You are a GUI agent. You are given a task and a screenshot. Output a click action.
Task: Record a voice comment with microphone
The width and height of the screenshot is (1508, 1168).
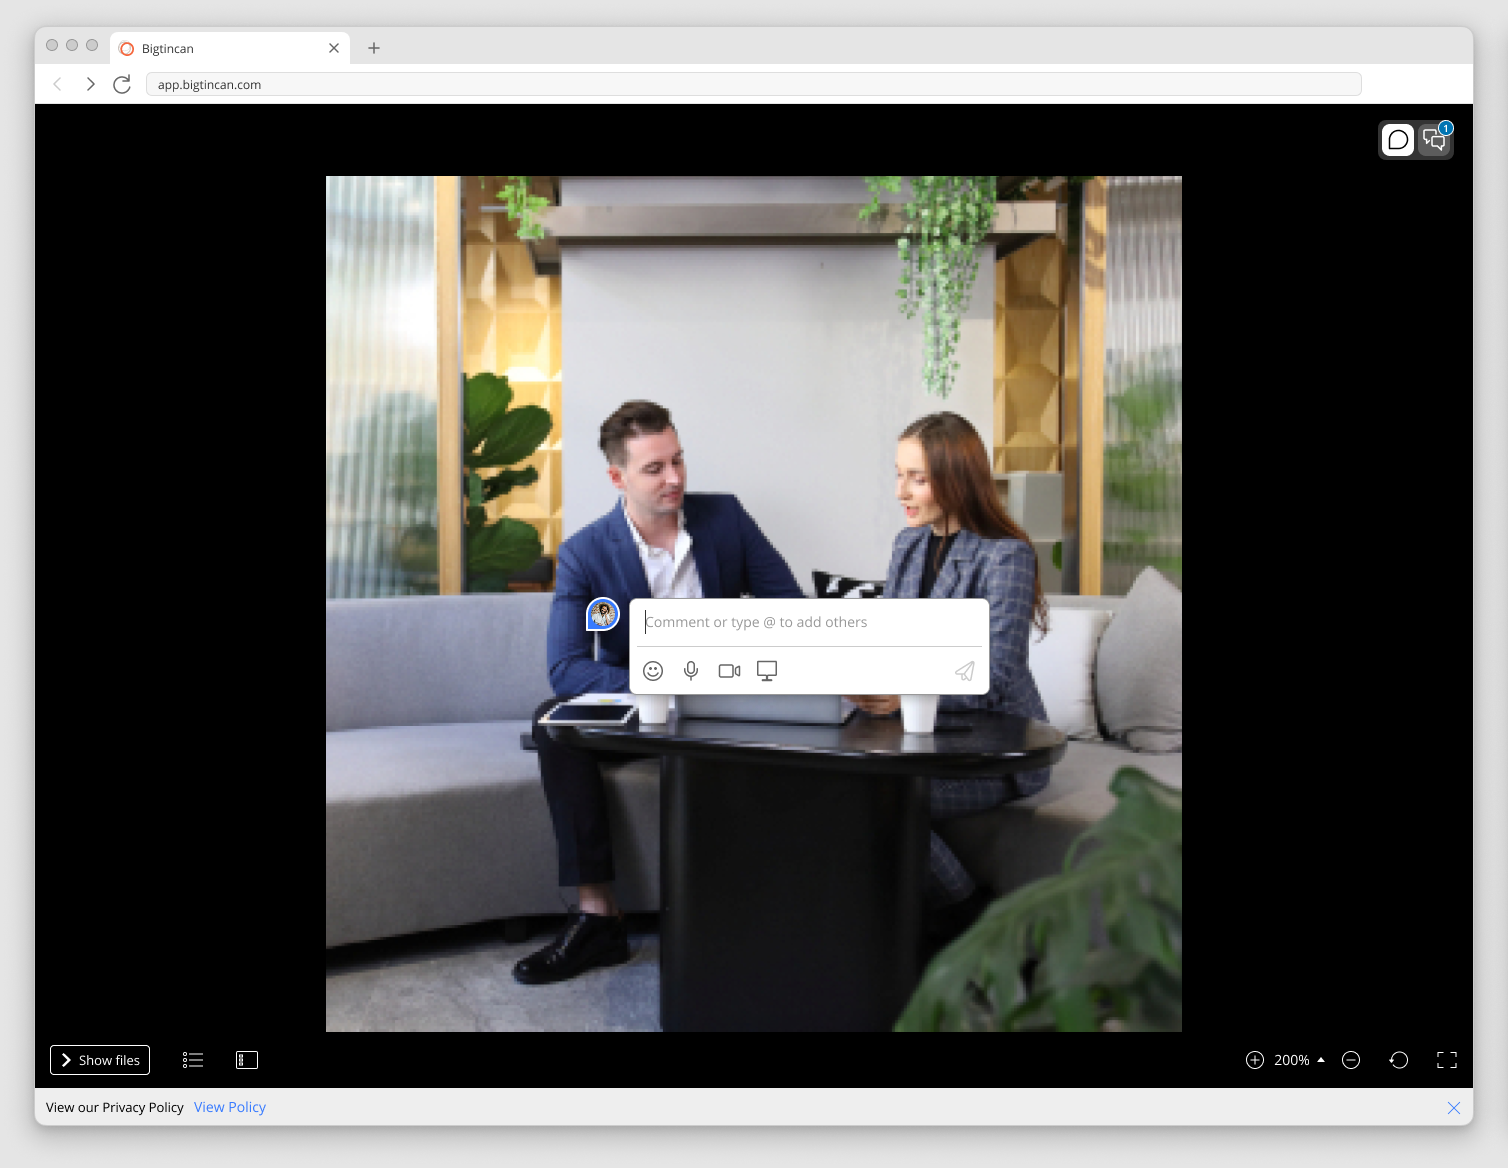tap(691, 671)
